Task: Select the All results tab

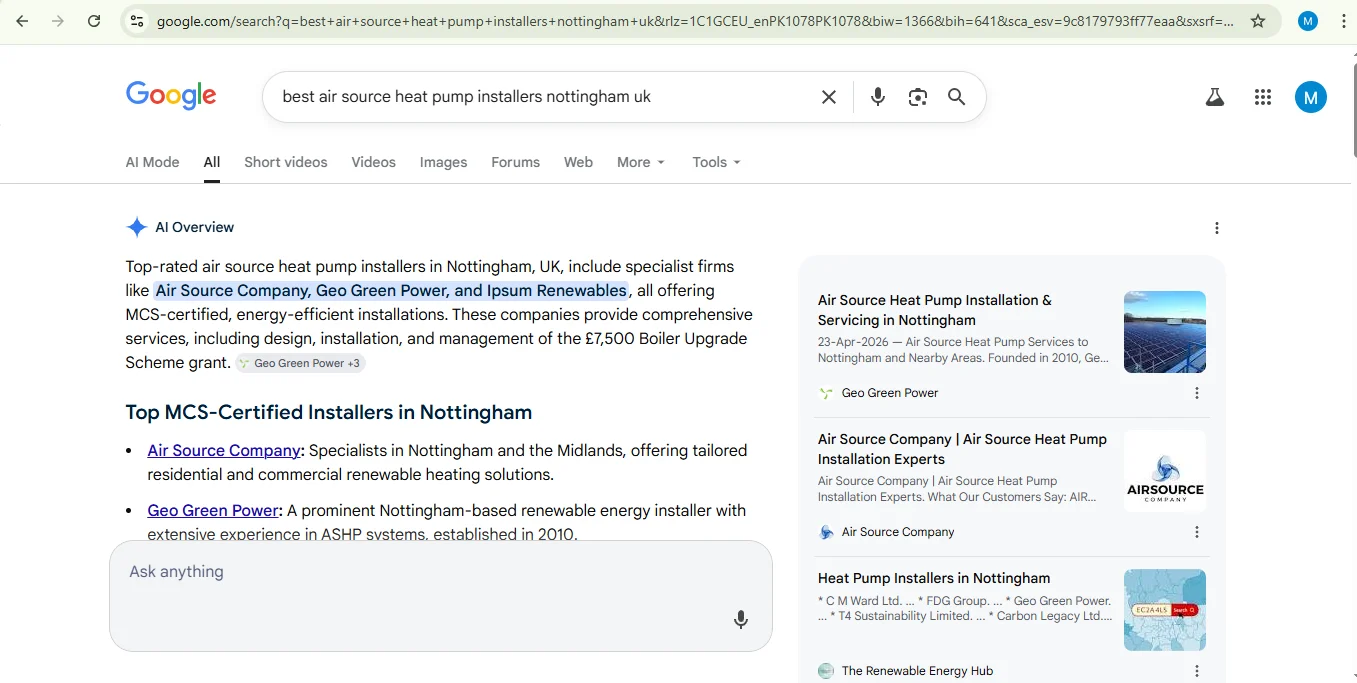Action: (212, 162)
